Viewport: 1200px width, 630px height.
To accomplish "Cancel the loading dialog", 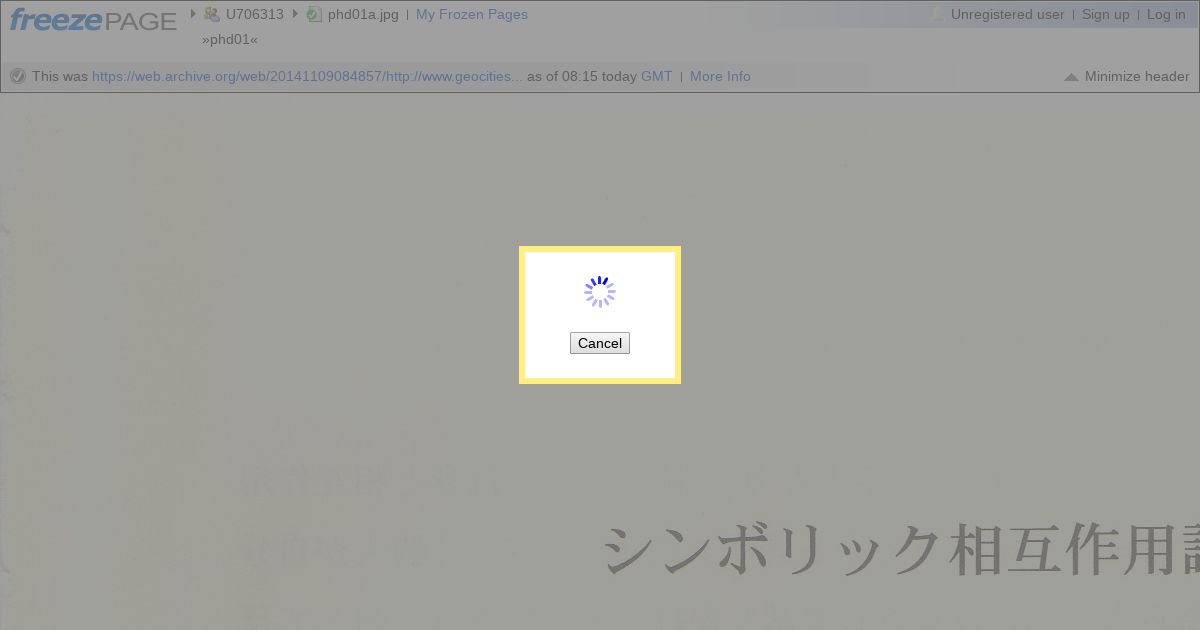I will coord(600,343).
